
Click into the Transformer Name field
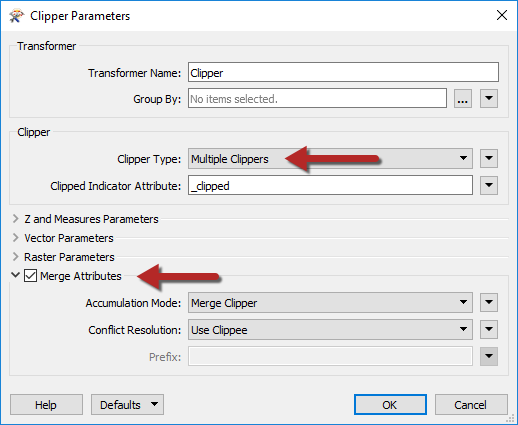pos(343,72)
